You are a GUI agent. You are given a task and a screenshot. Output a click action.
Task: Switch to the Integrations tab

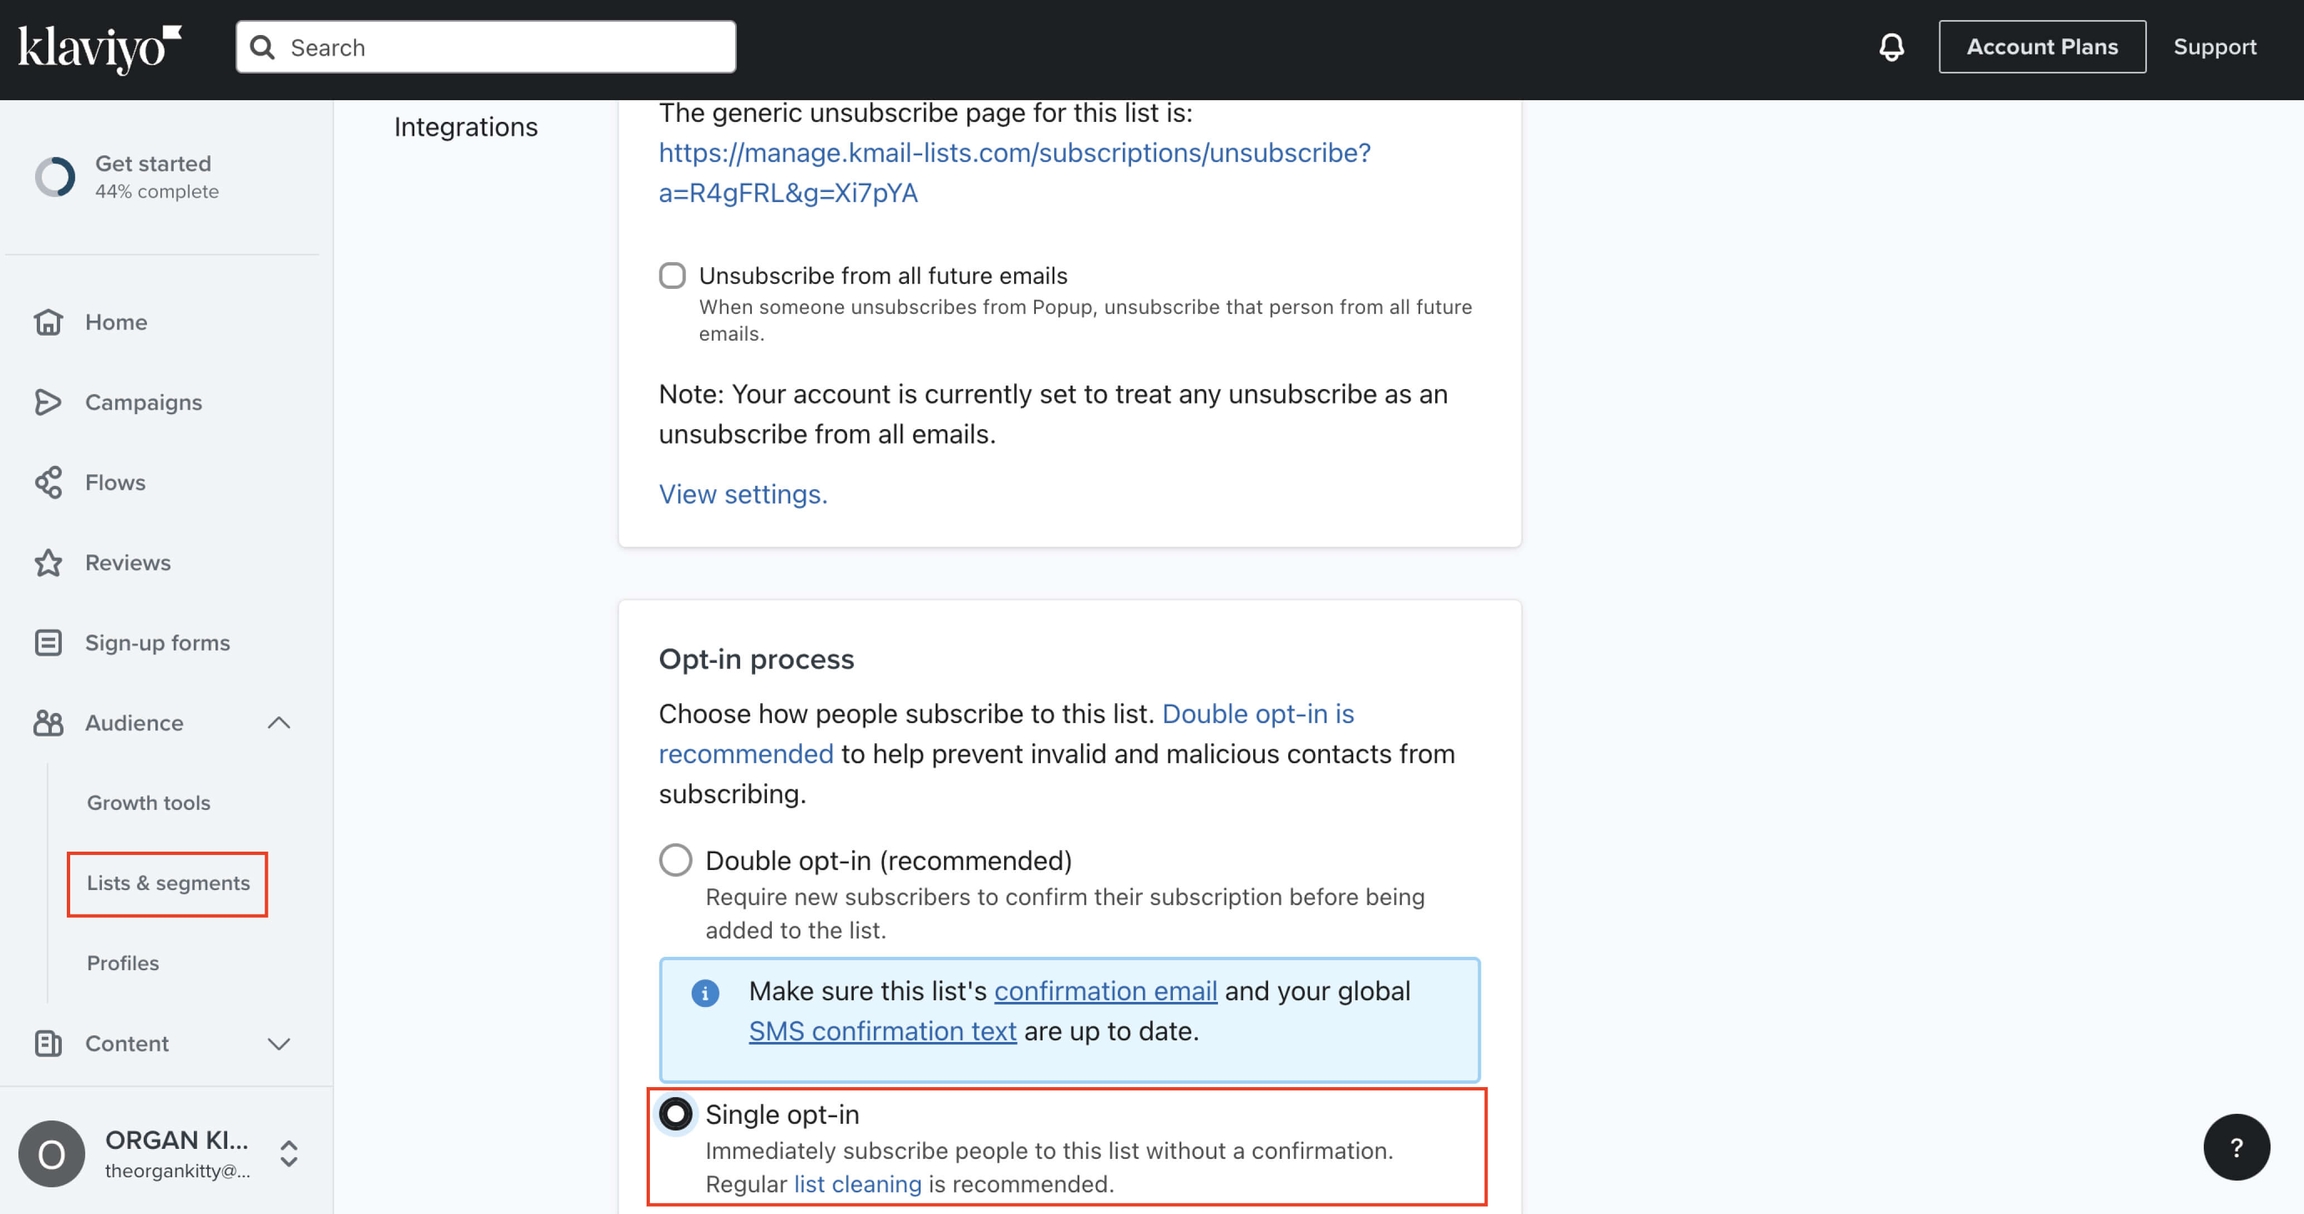point(466,127)
